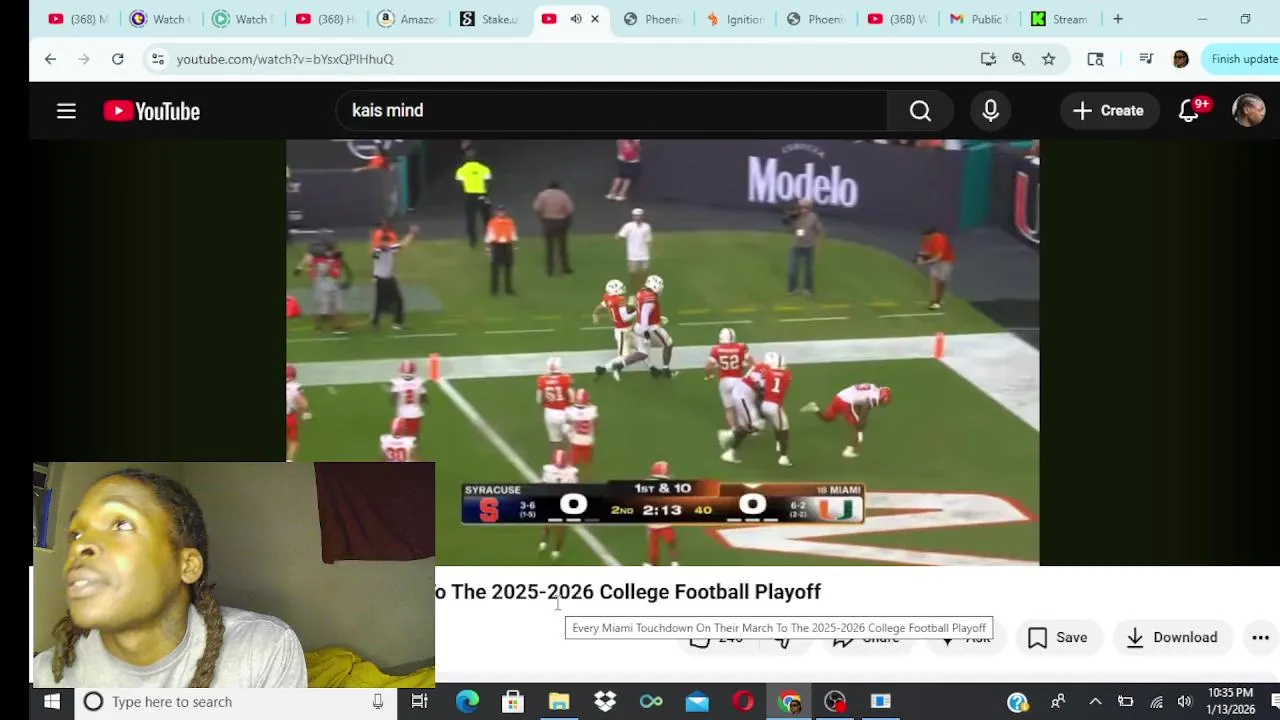Screen dimensions: 1280x720
Task: Save video to a playlist
Action: pyautogui.click(x=1058, y=637)
